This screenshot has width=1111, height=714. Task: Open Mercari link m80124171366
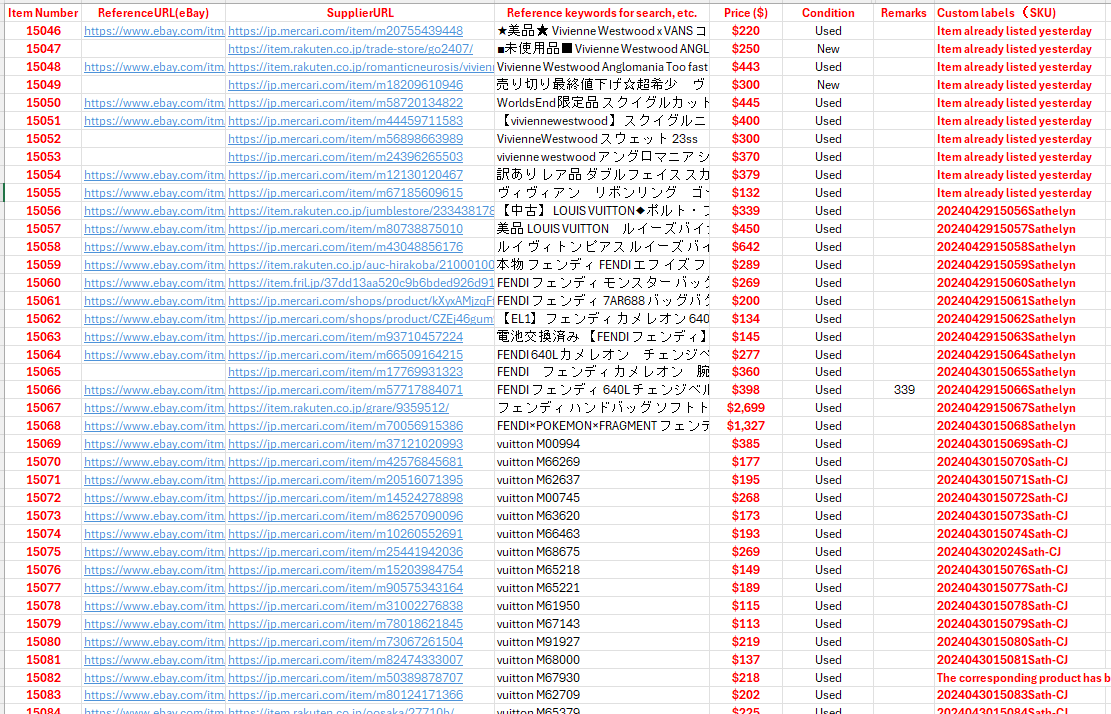[345, 695]
